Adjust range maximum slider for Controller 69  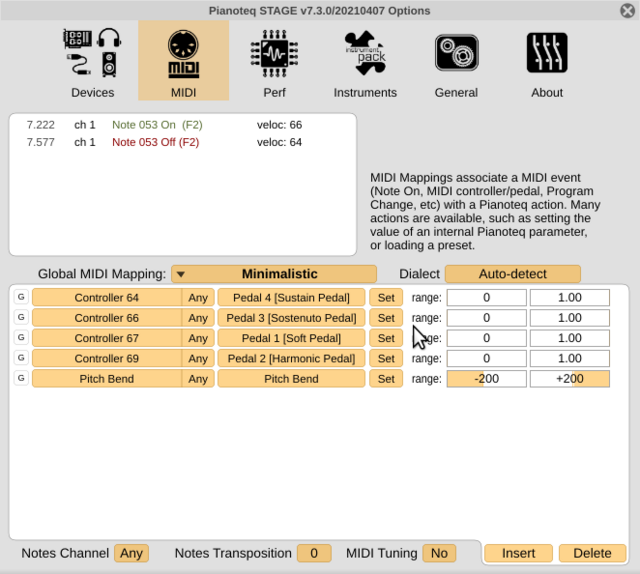click(x=570, y=359)
